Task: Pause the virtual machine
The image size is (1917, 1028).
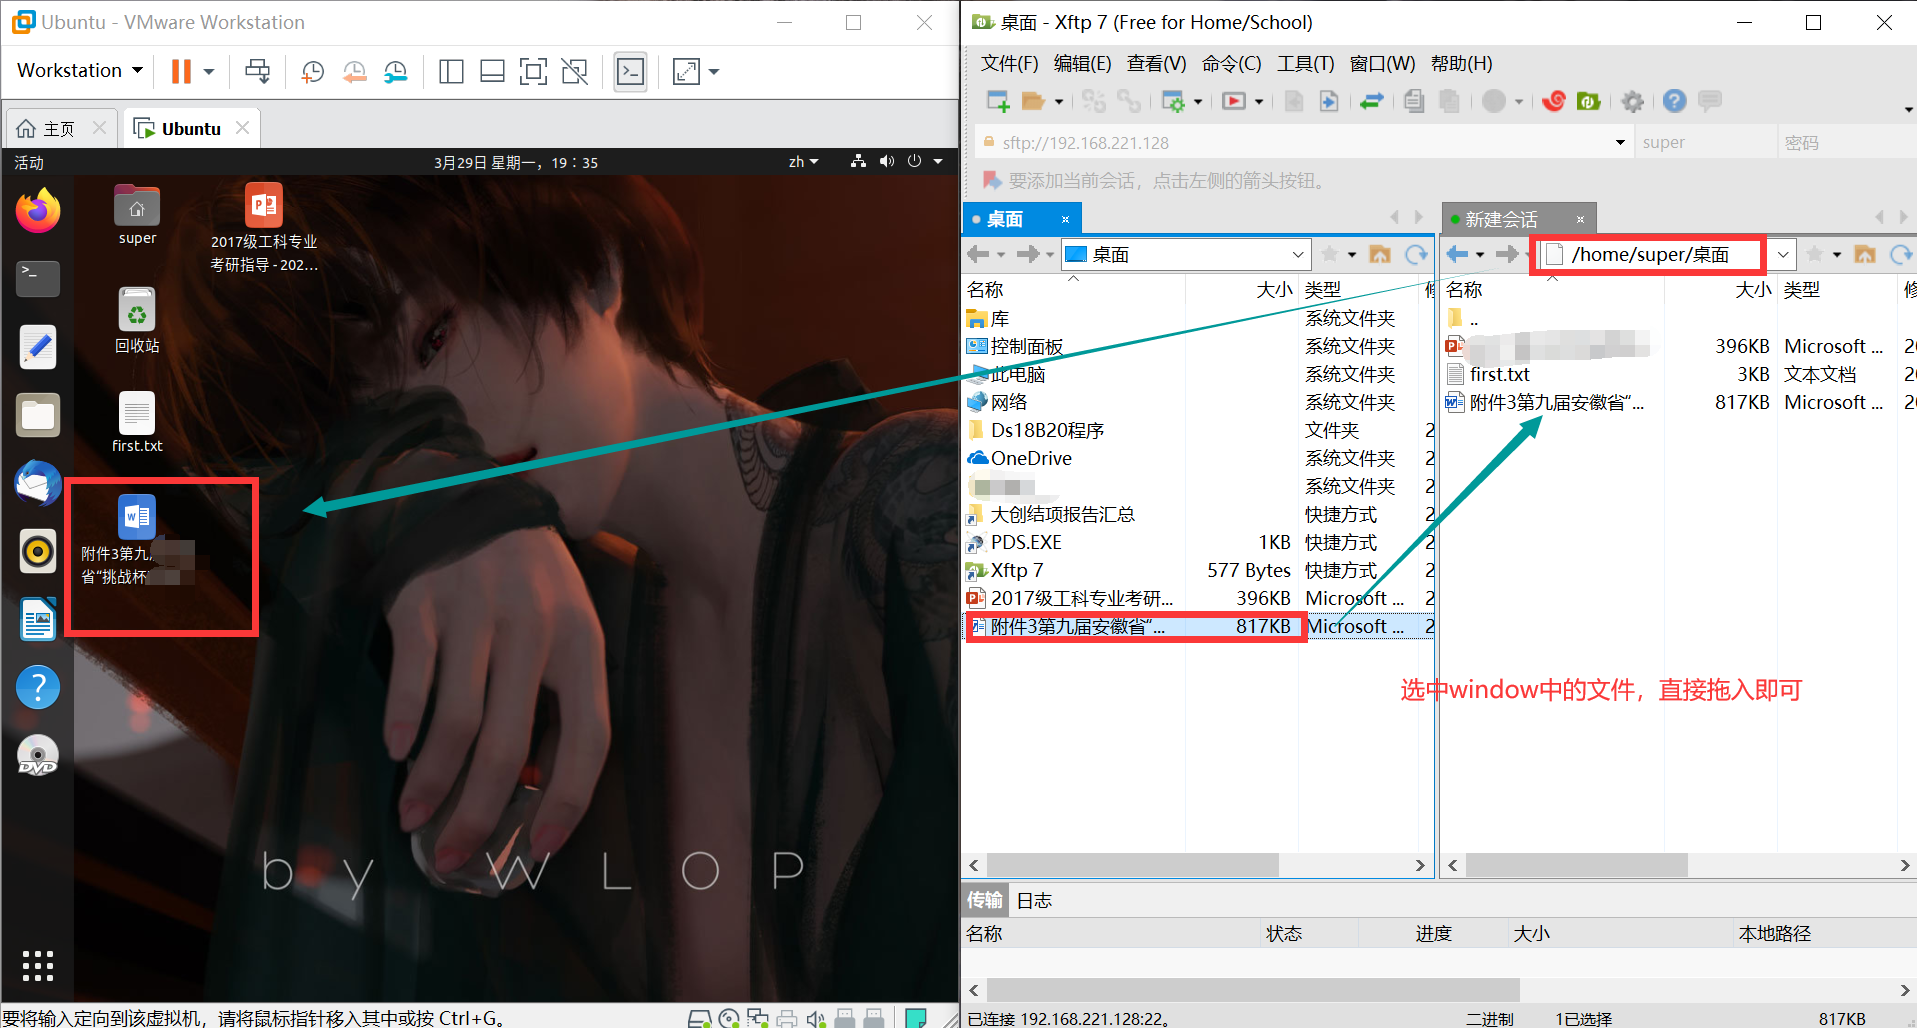Action: (180, 71)
